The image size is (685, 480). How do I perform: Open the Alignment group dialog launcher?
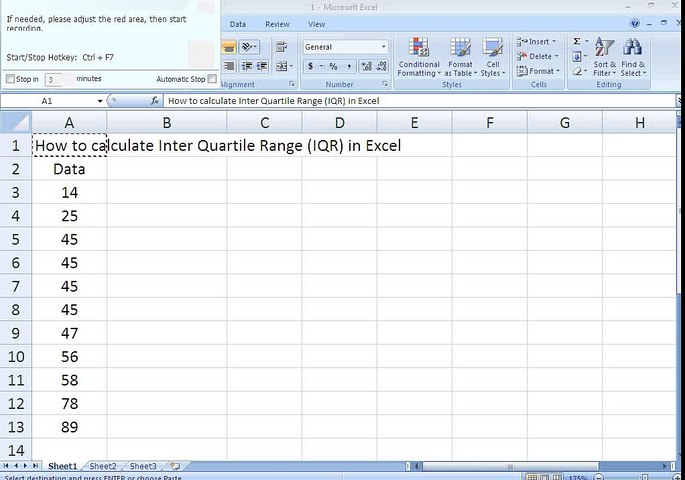click(x=291, y=83)
